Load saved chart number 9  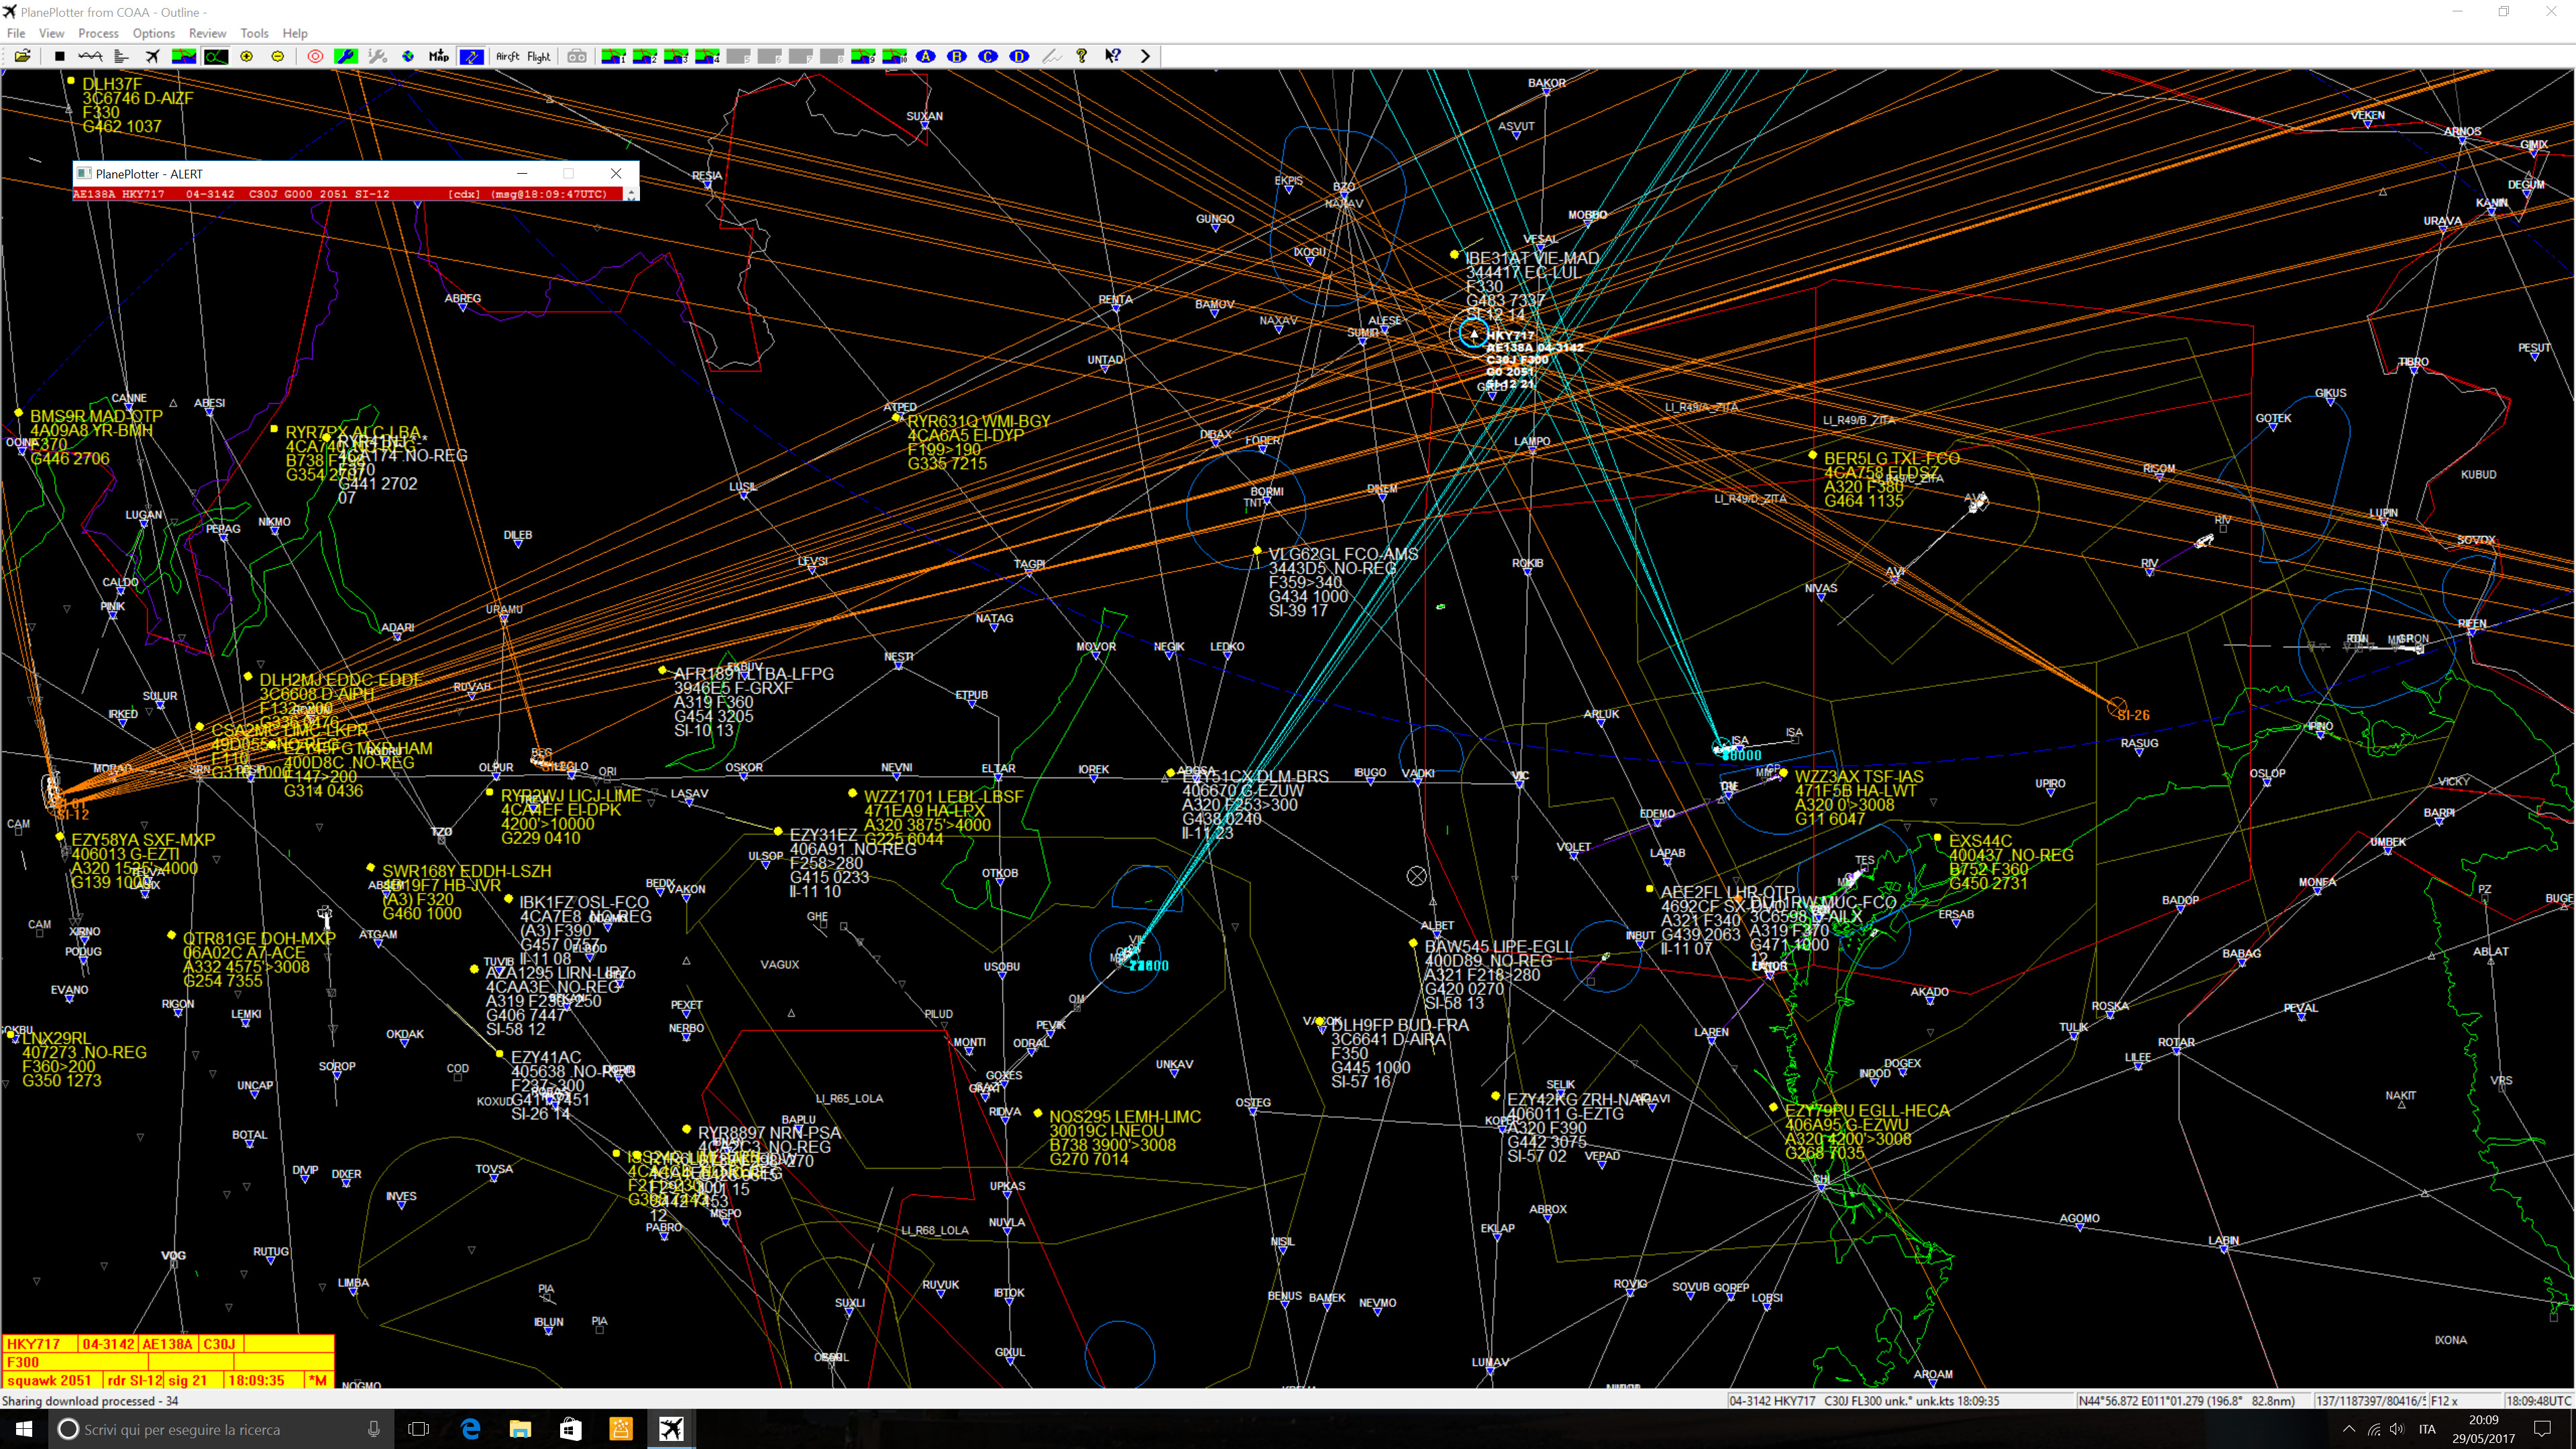[x=863, y=56]
